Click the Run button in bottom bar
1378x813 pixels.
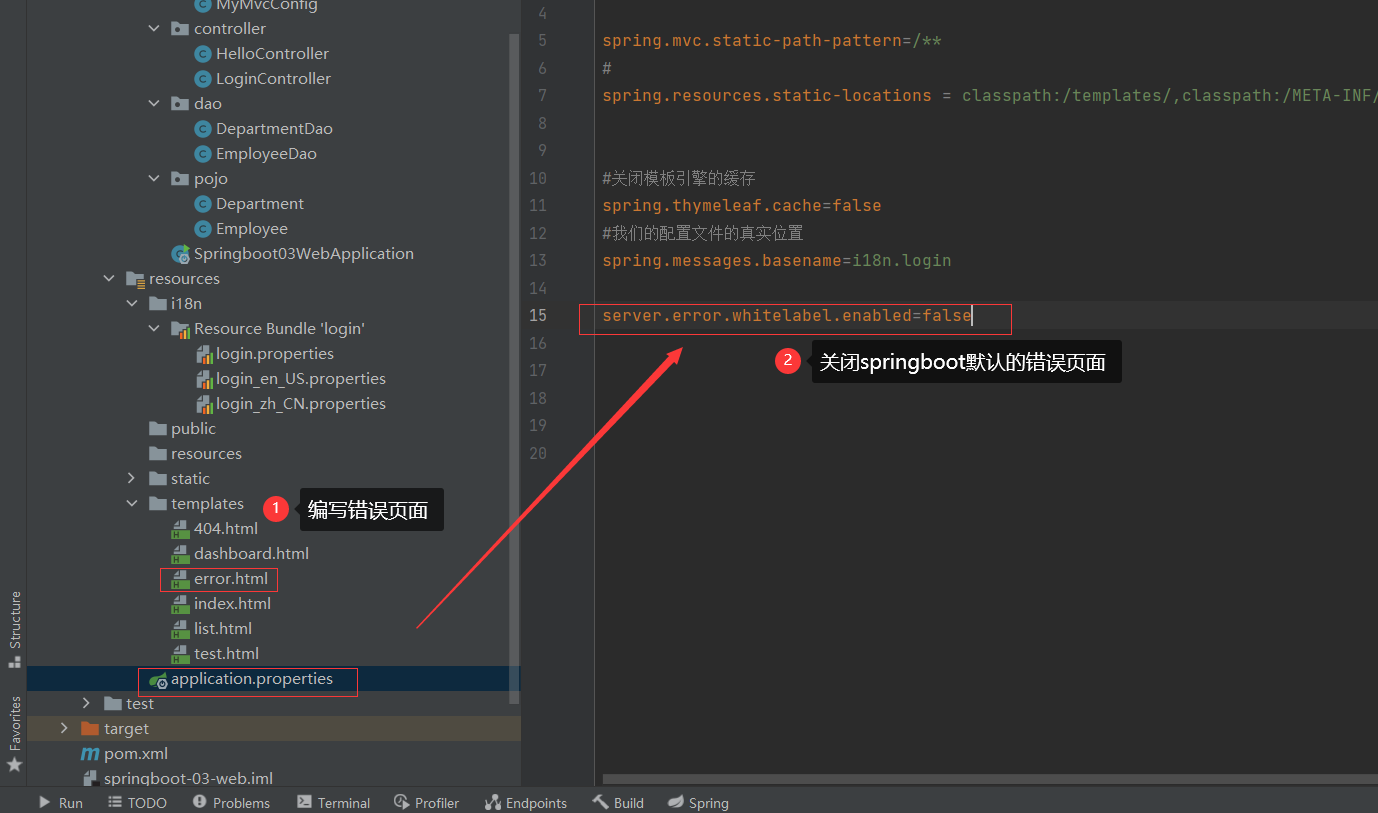pyautogui.click(x=60, y=803)
